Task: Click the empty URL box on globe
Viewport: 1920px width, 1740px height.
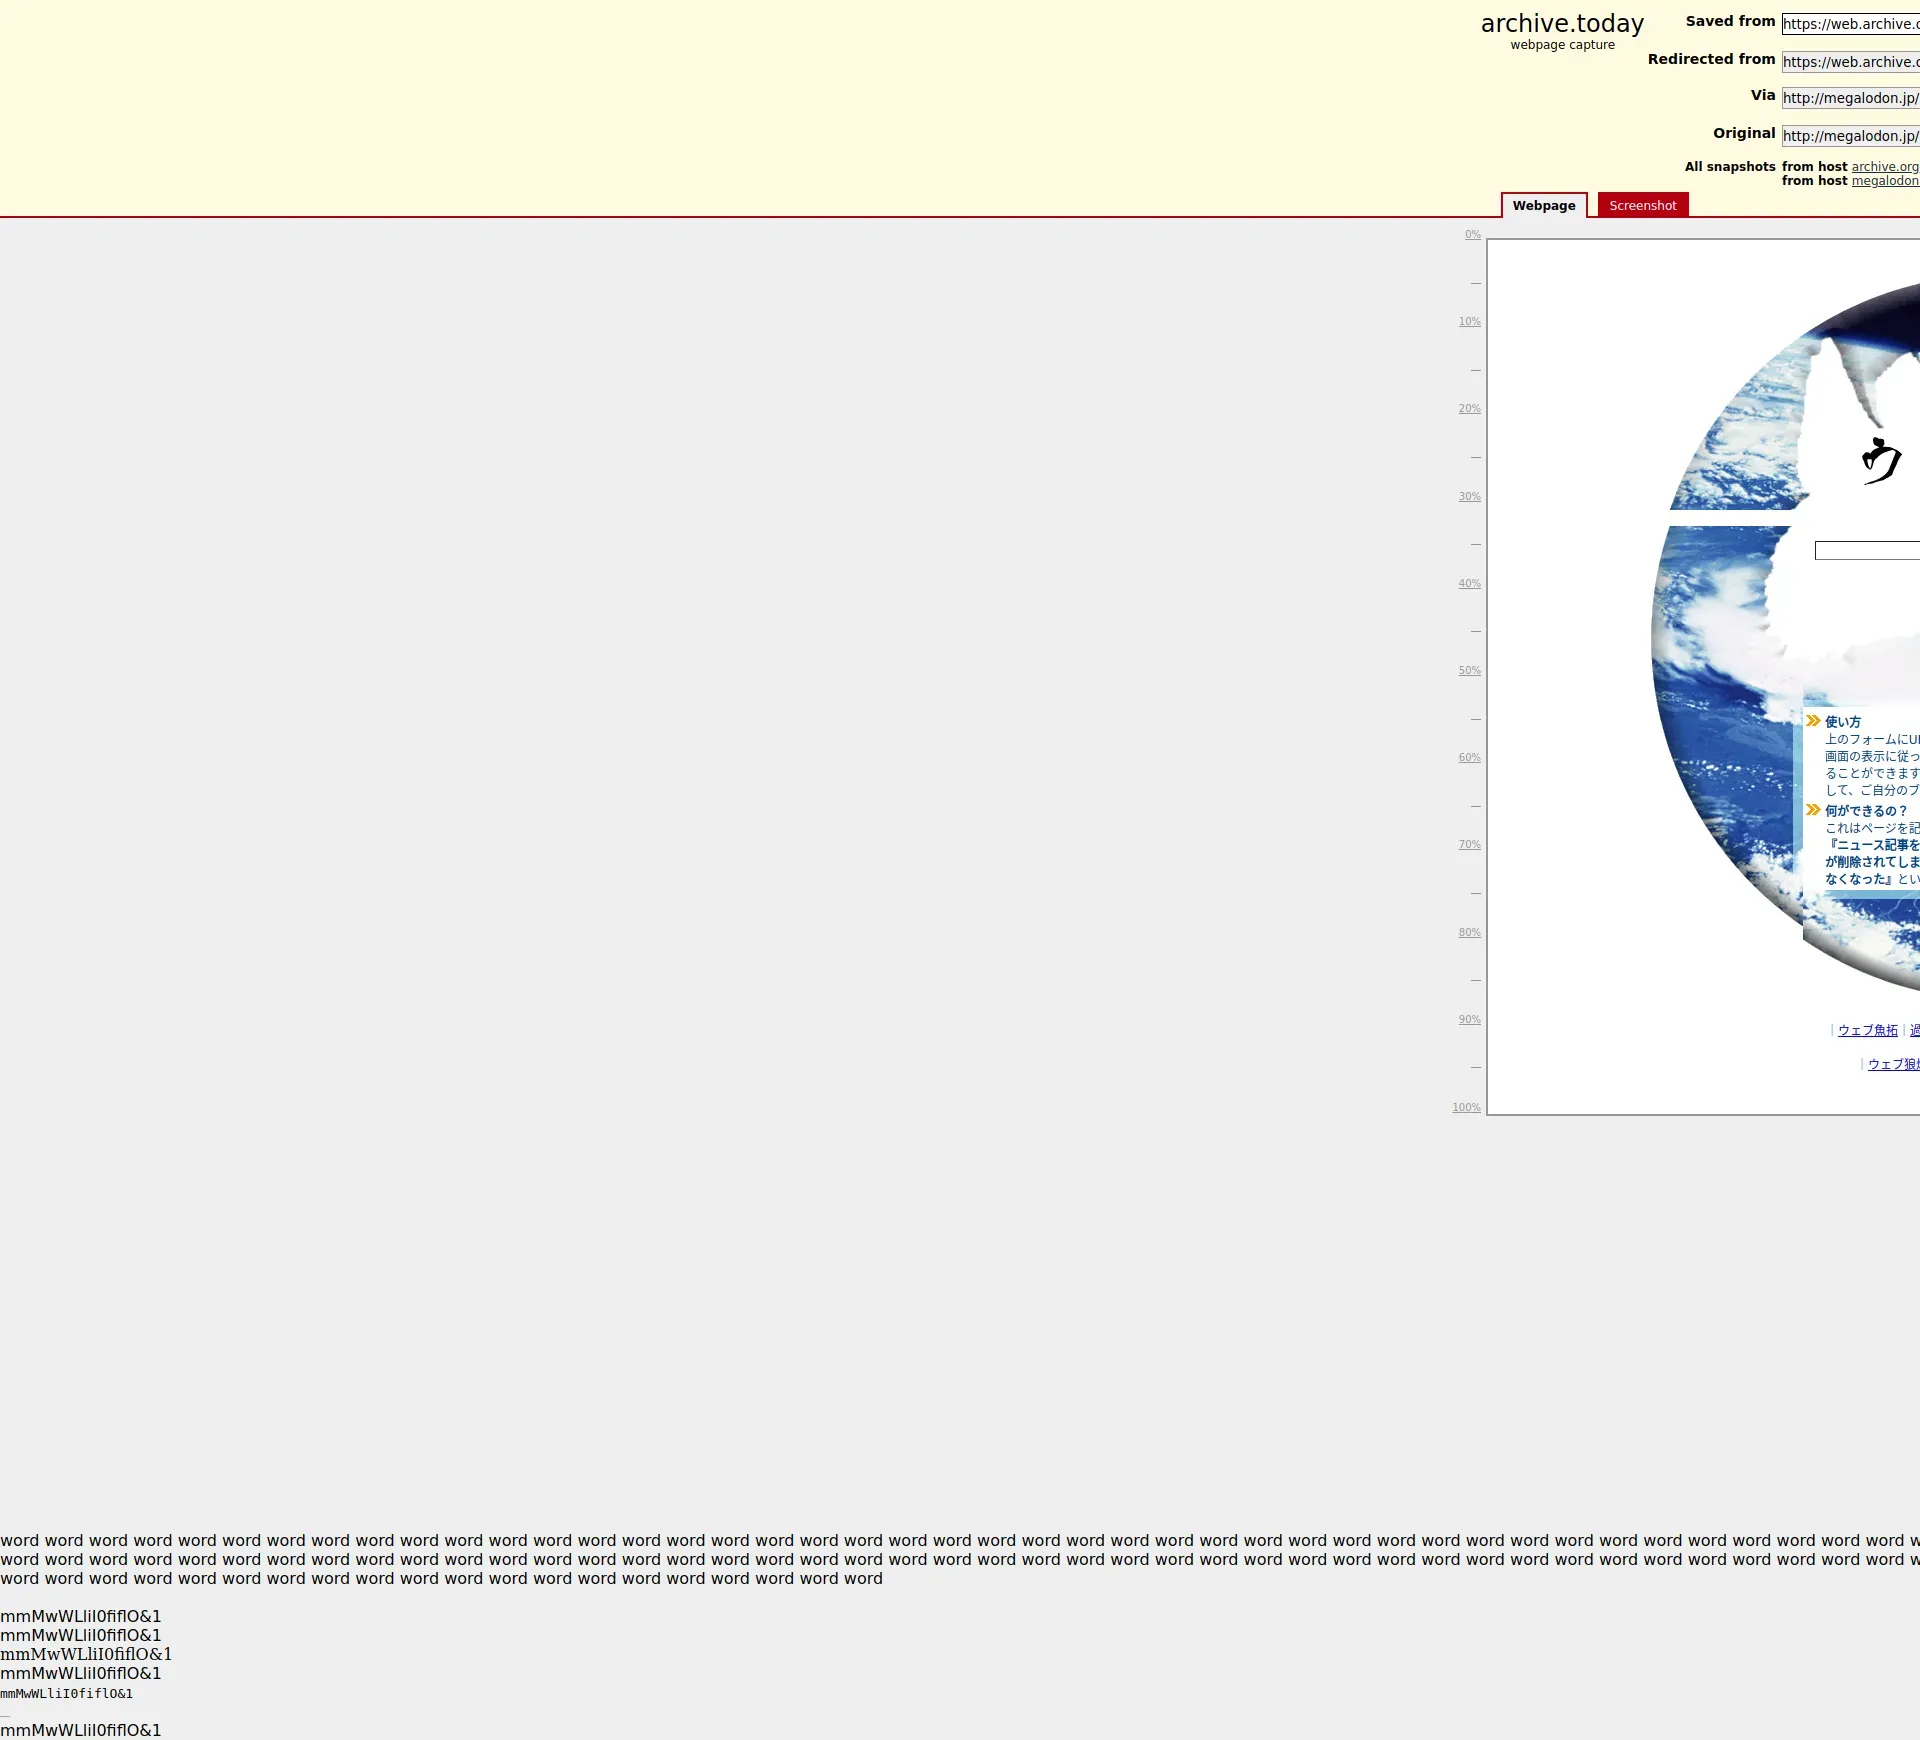Action: tap(1866, 551)
